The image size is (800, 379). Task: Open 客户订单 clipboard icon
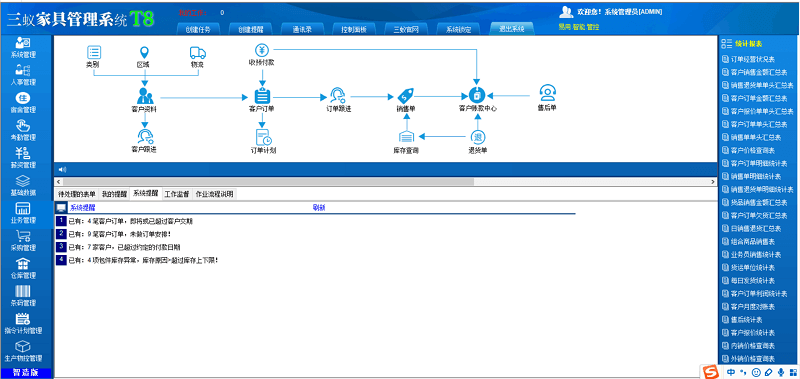(x=262, y=96)
